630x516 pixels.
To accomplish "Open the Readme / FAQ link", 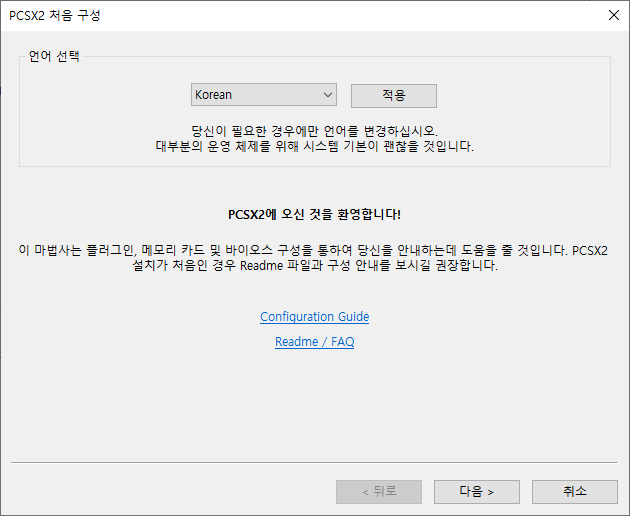I will (315, 342).
